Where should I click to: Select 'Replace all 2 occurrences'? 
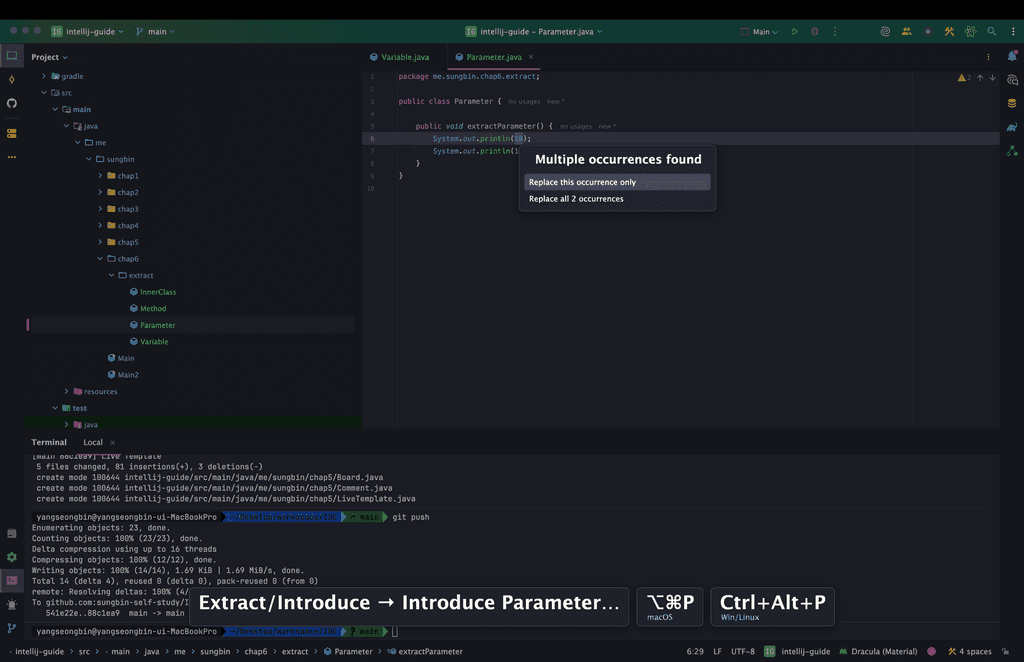click(576, 199)
